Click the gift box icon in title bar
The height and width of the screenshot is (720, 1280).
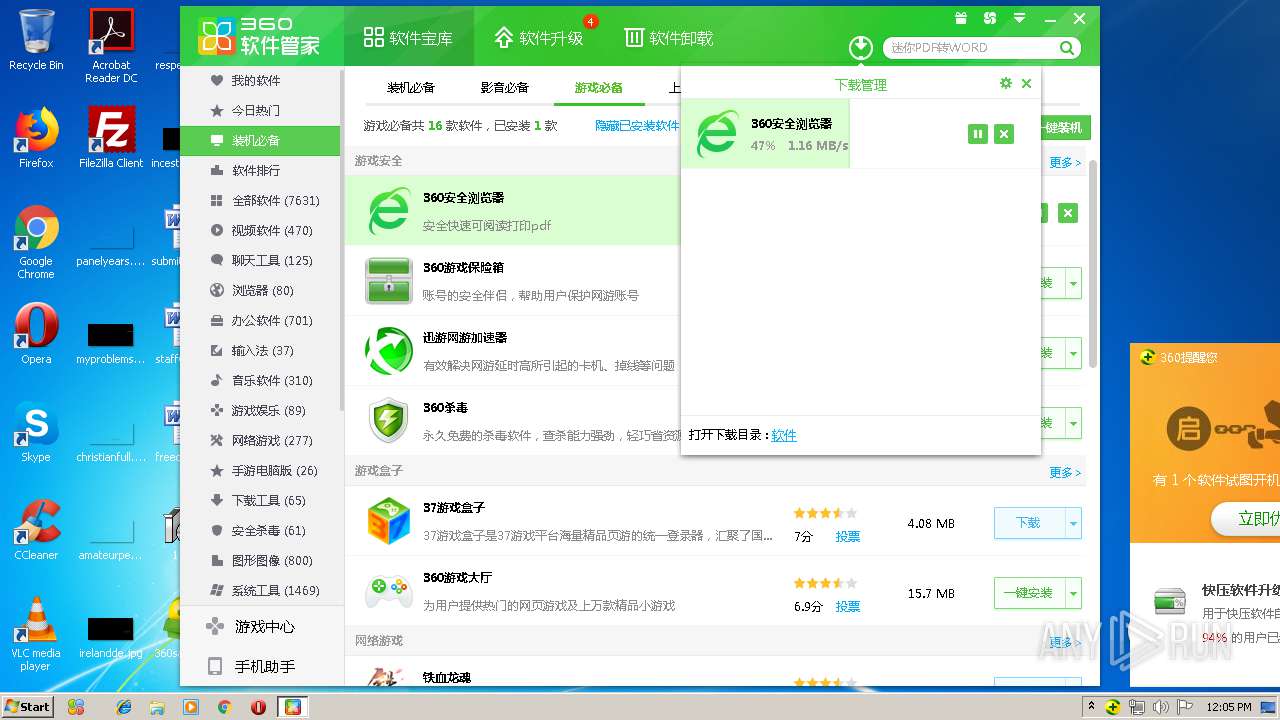[x=960, y=18]
